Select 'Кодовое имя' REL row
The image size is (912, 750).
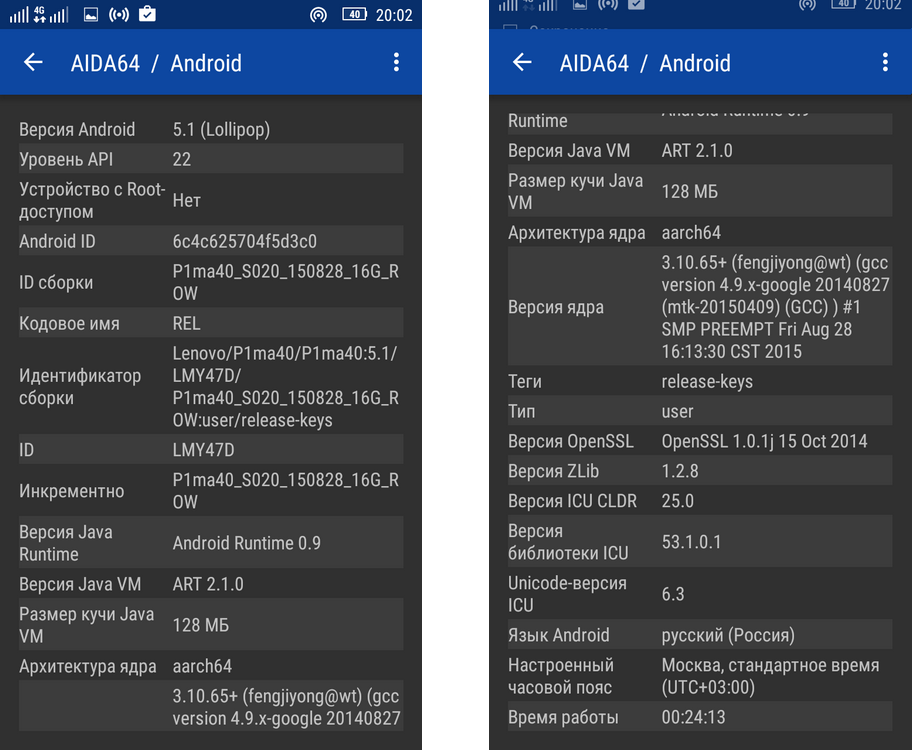[x=211, y=323]
